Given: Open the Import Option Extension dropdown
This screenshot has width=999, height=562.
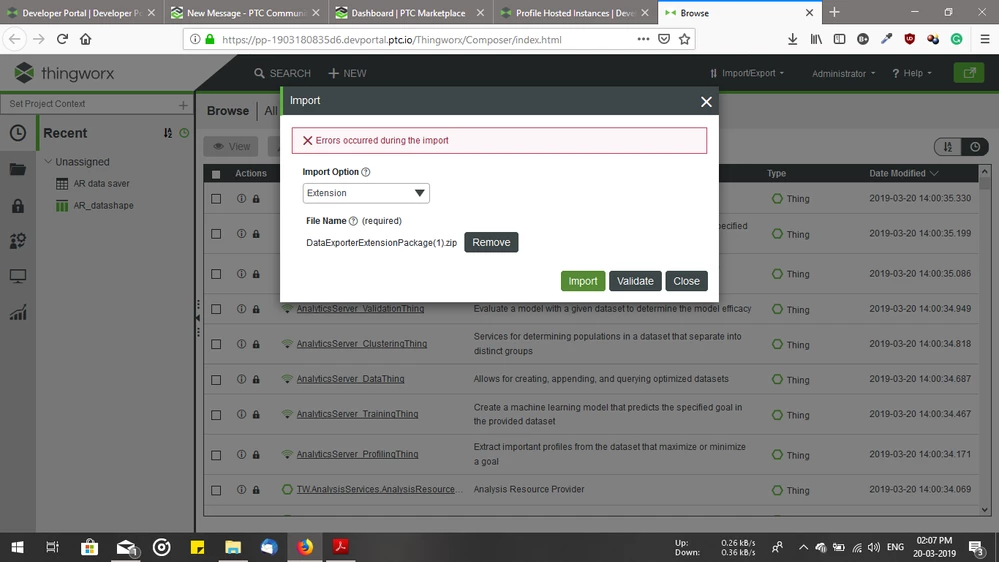Looking at the screenshot, I should (x=366, y=193).
